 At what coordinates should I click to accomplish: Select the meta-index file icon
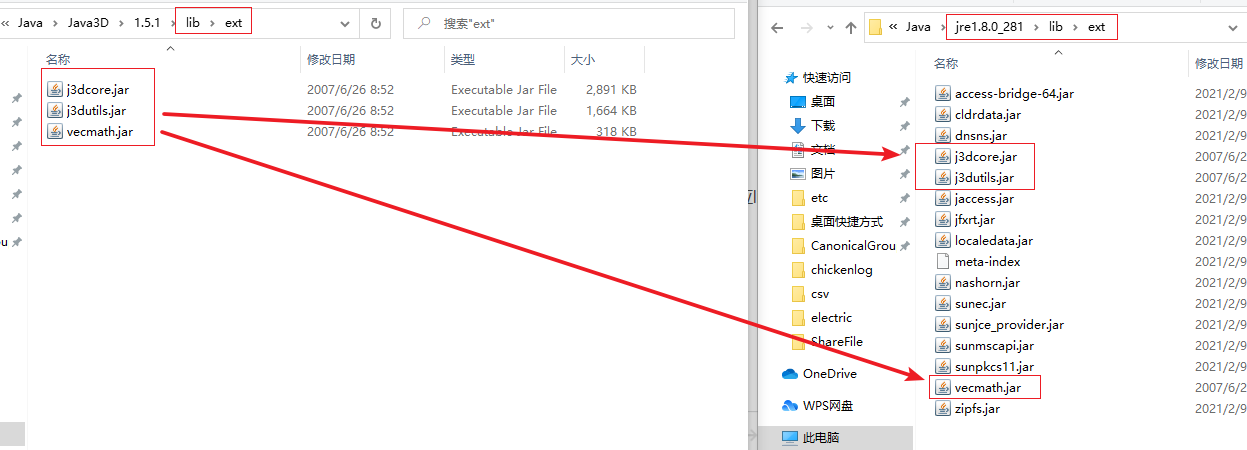[943, 261]
